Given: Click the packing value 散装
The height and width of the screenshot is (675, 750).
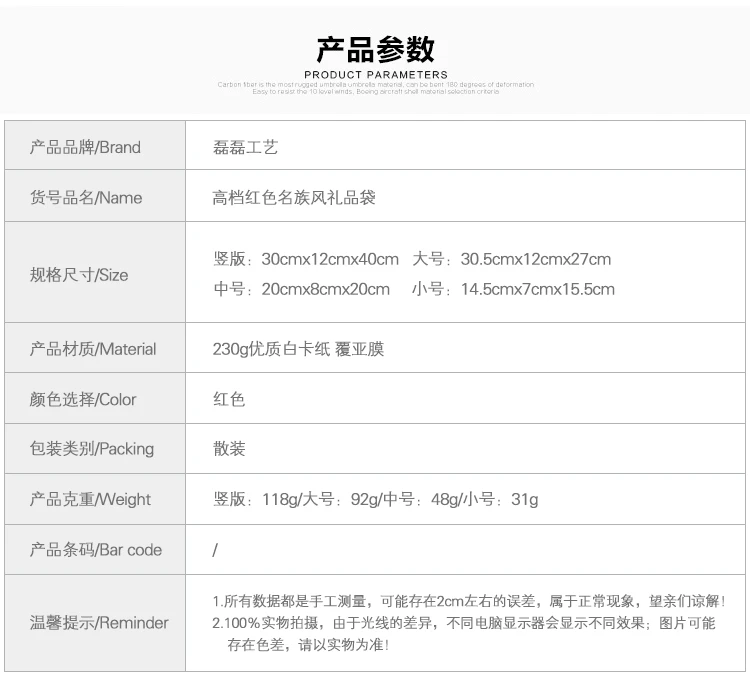Looking at the screenshot, I should (x=229, y=449).
